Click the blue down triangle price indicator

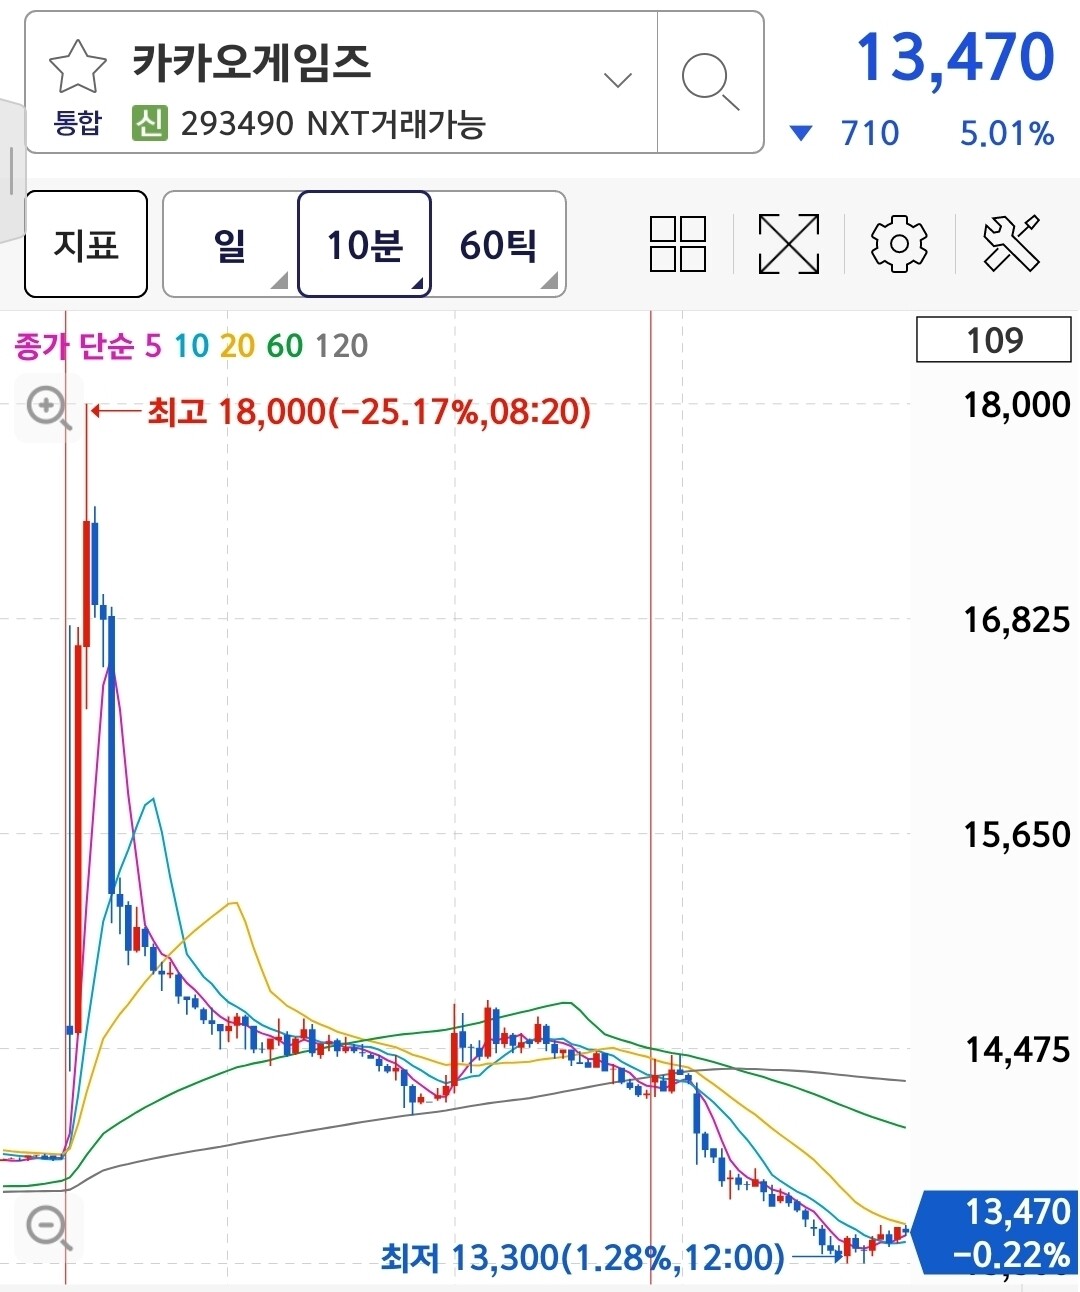(x=801, y=133)
